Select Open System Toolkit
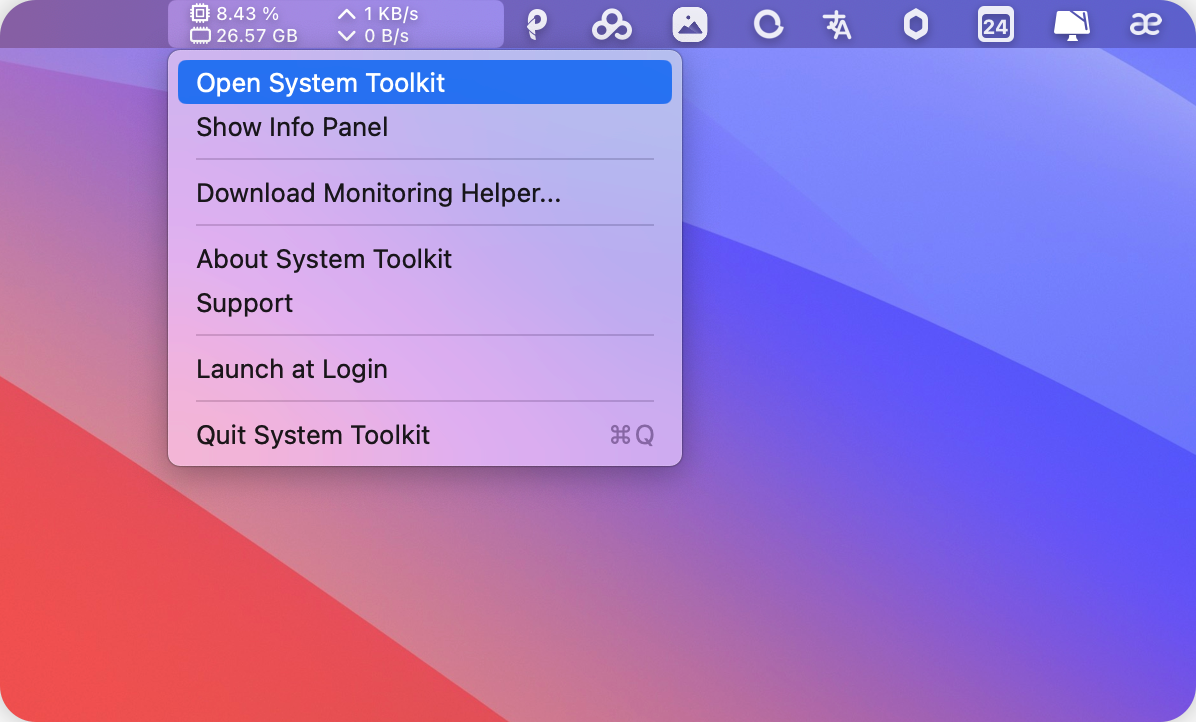The height and width of the screenshot is (722, 1196). pos(425,82)
